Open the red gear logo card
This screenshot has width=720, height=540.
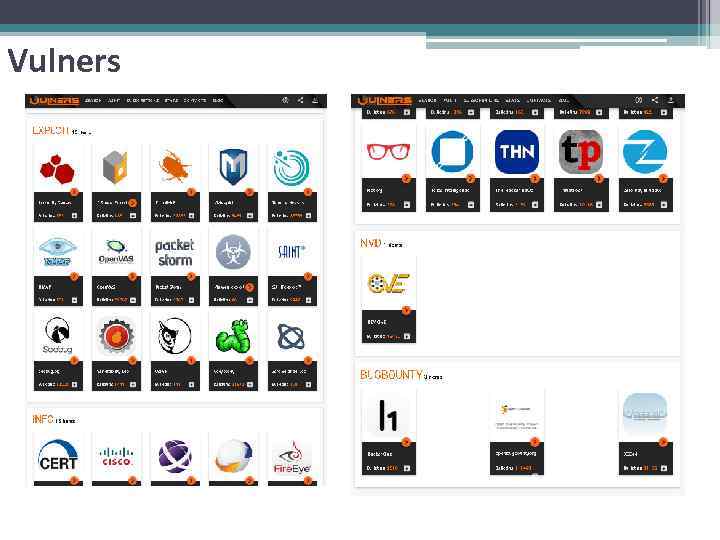pyautogui.click(x=116, y=352)
